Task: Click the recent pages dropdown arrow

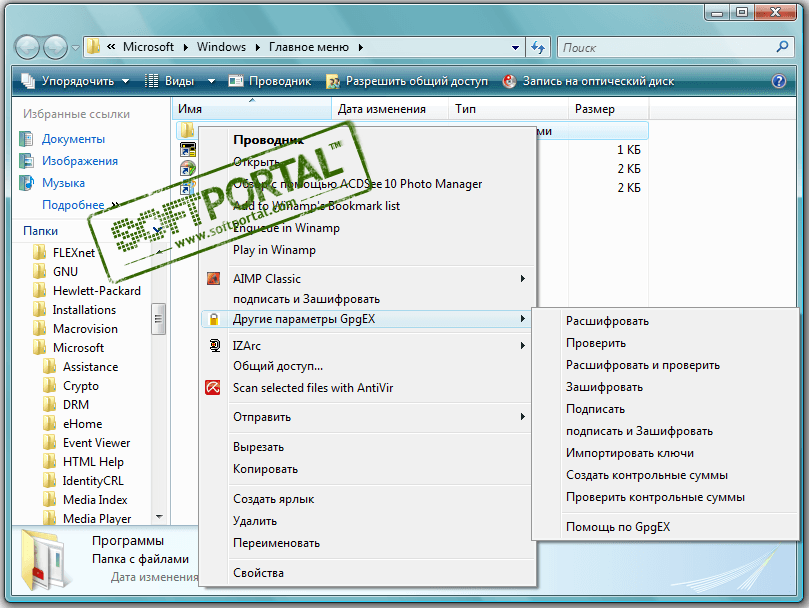Action: pos(75,48)
